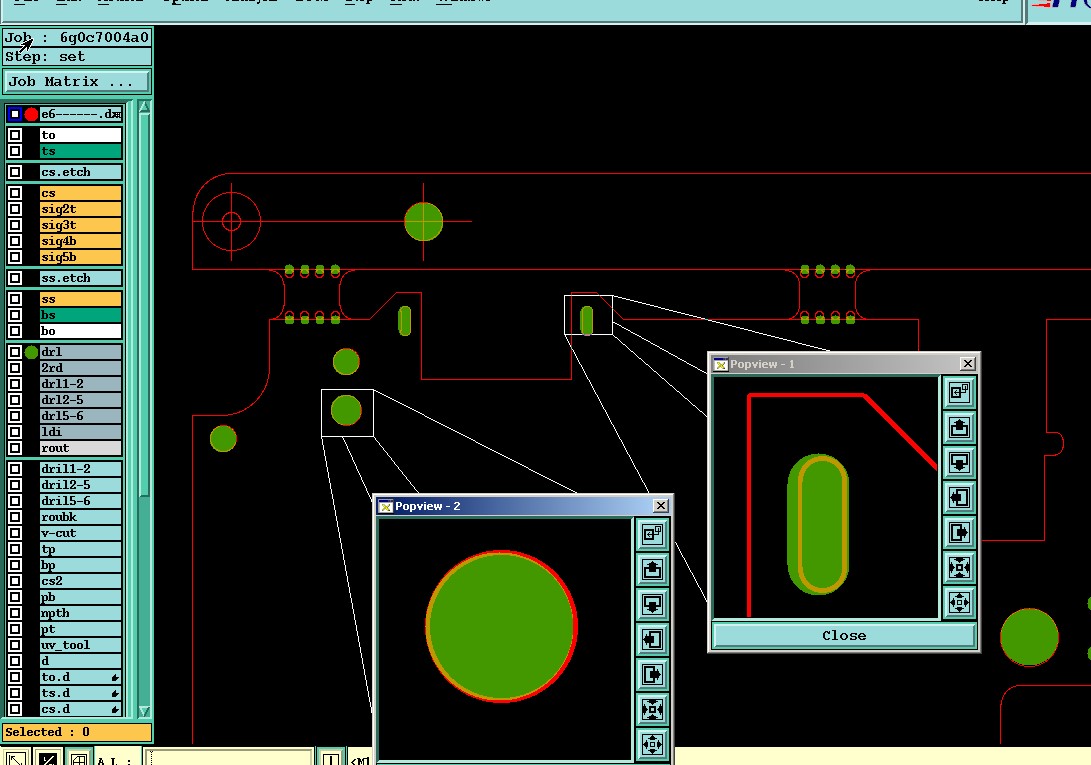Toggle checkbox for ss.etch layer
This screenshot has height=765, width=1091.
[x=15, y=278]
